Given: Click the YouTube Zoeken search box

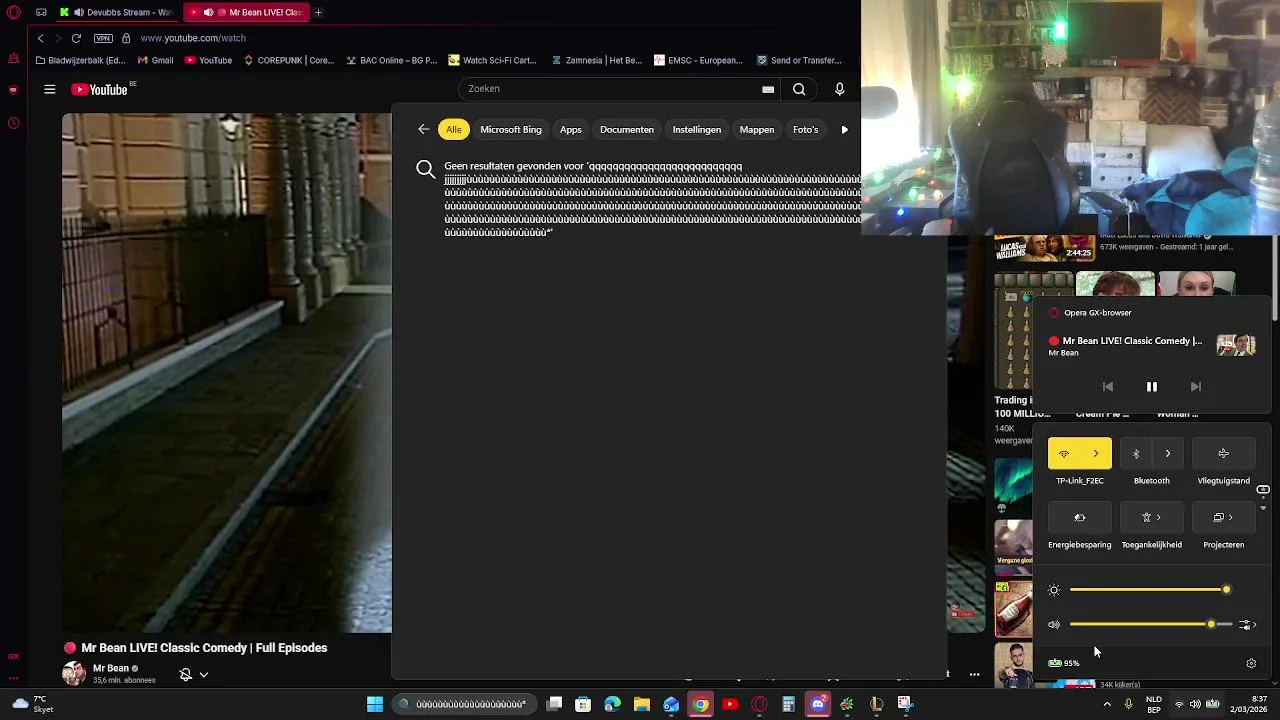Looking at the screenshot, I should 610,89.
